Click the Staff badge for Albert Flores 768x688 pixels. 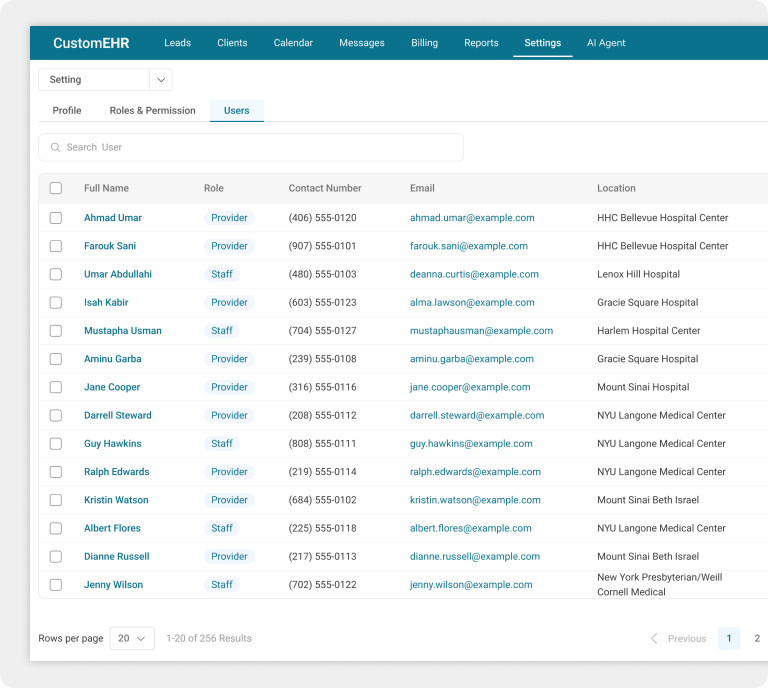tap(222, 528)
